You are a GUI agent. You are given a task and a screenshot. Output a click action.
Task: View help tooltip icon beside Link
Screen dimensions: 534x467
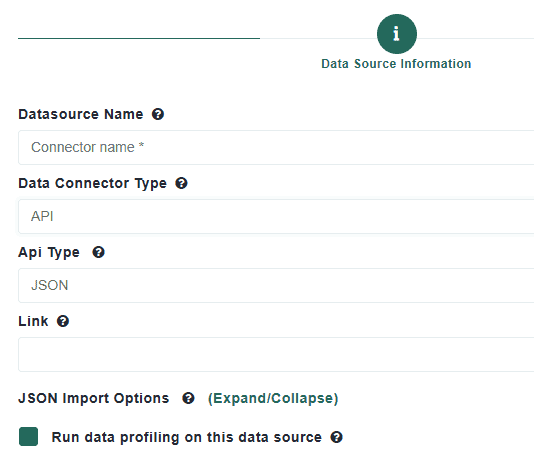[x=63, y=321]
